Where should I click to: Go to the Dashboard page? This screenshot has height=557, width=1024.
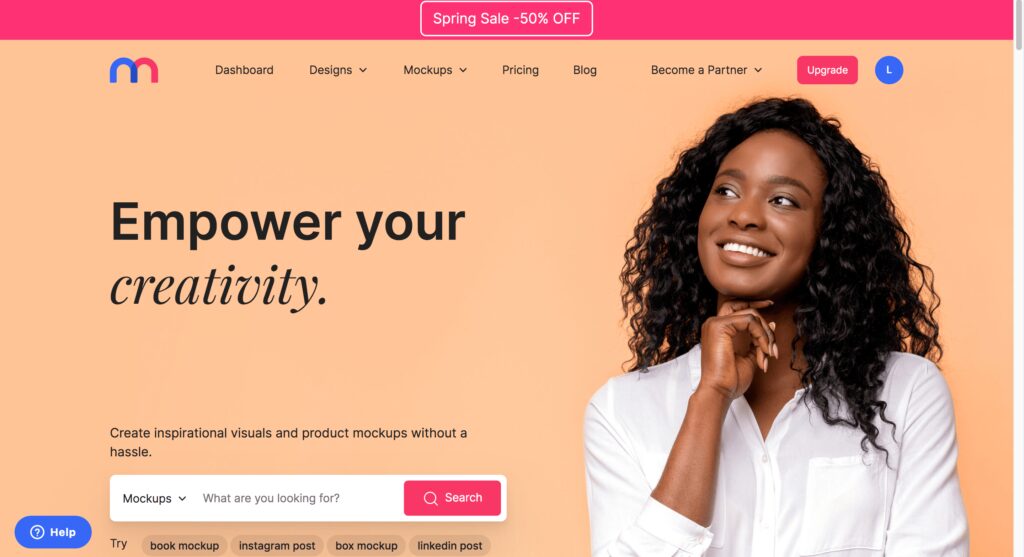(x=244, y=70)
